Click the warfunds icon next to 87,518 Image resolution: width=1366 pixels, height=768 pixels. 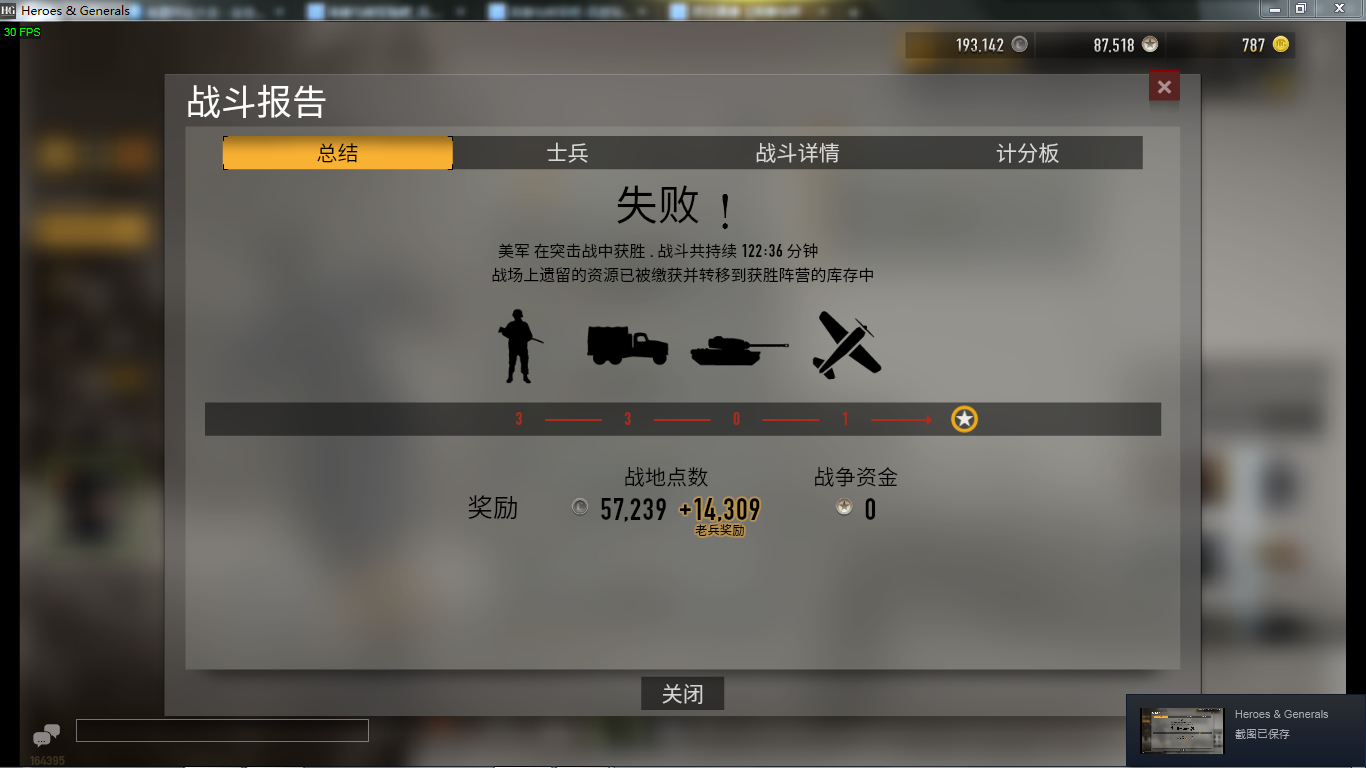click(x=1150, y=45)
